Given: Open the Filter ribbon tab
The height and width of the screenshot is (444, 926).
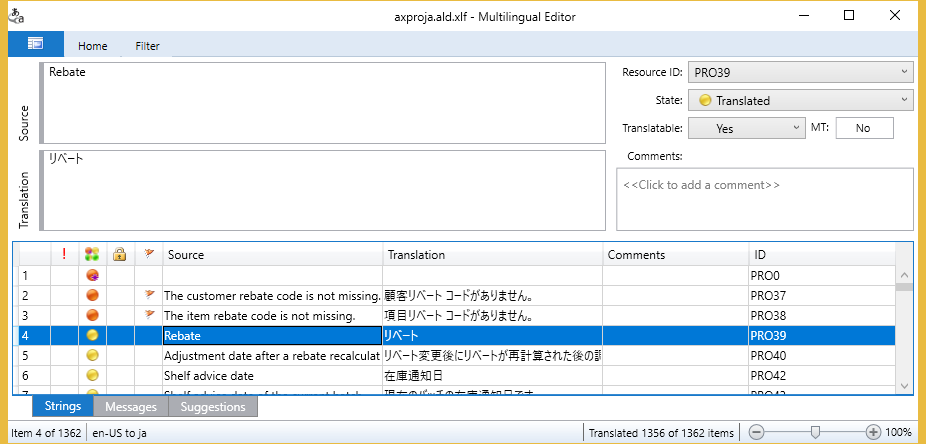Looking at the screenshot, I should tap(147, 45).
